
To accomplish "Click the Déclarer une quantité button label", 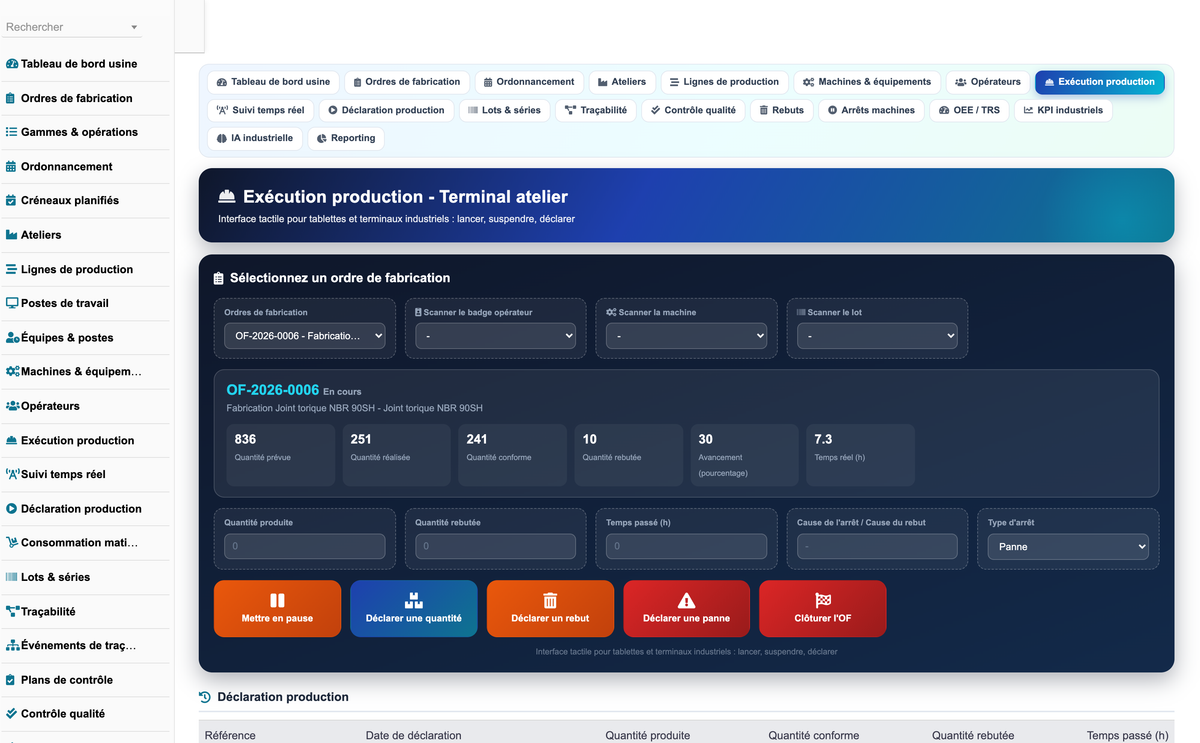I will click(414, 618).
